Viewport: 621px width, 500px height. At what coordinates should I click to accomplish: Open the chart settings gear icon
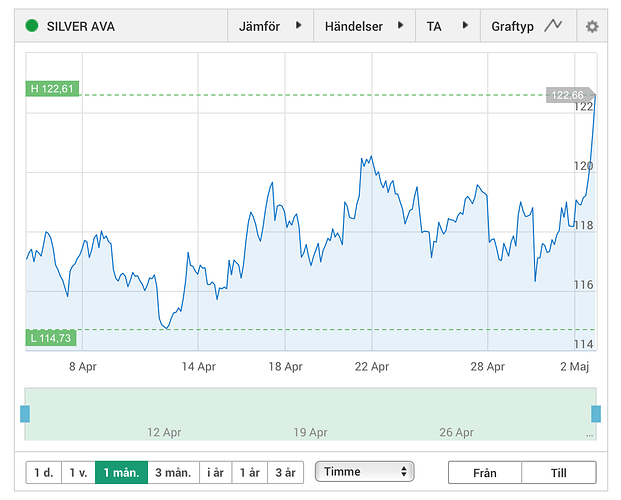[592, 26]
